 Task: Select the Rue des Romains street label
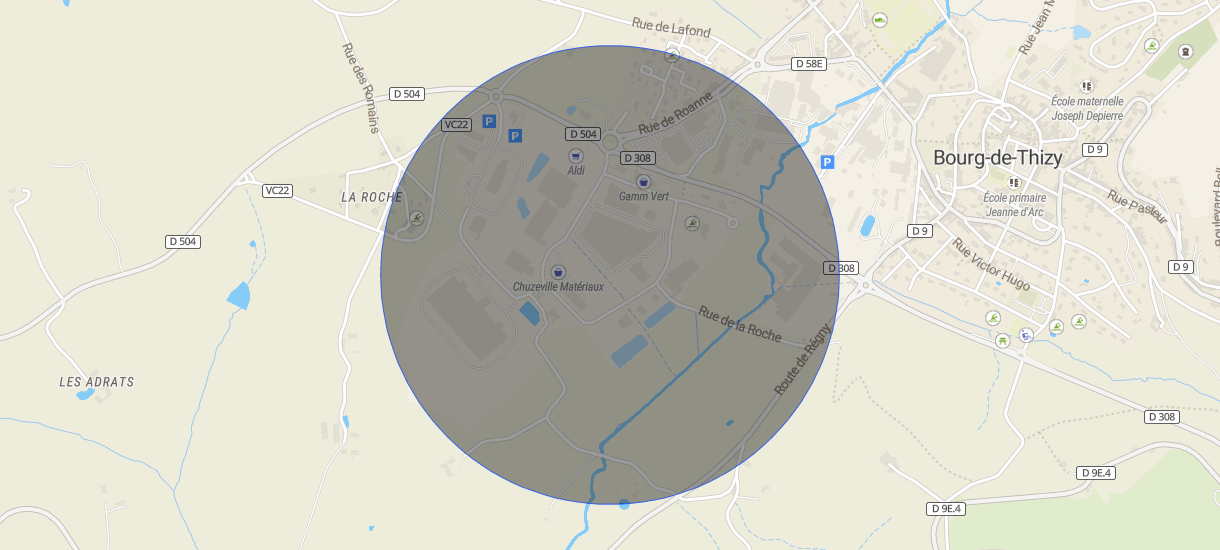[x=361, y=88]
